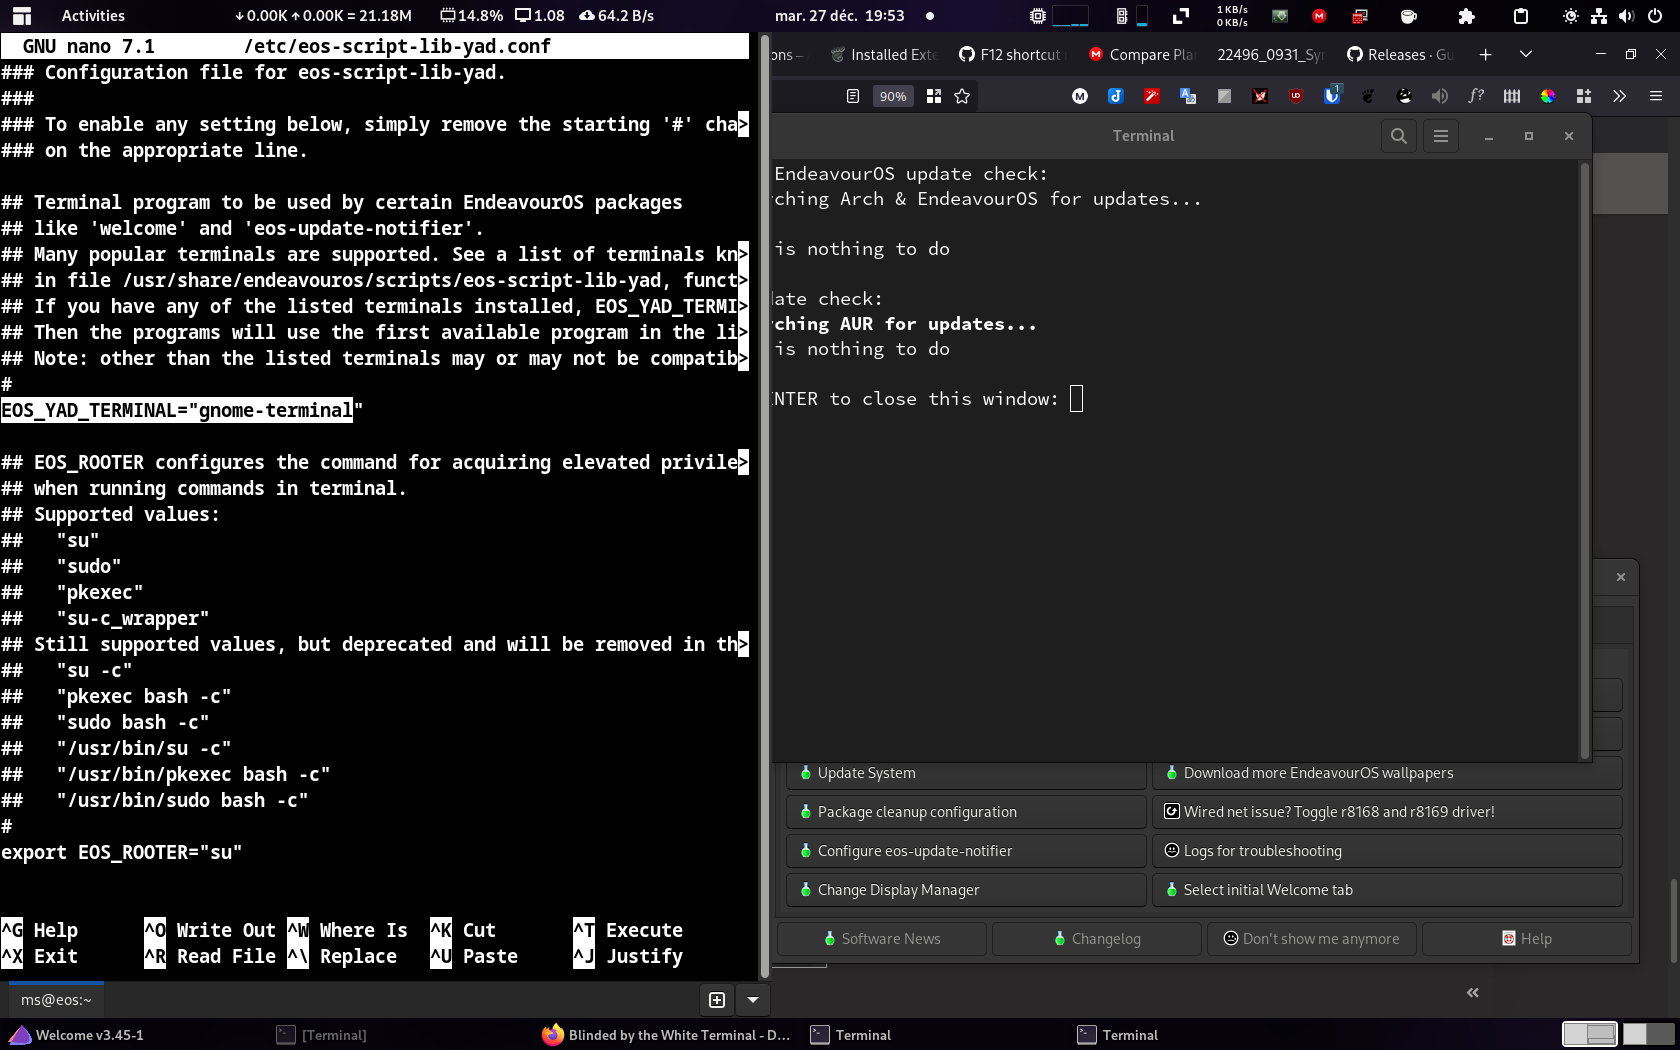
Task: Open a new browser tab with plus button
Action: pyautogui.click(x=1485, y=55)
